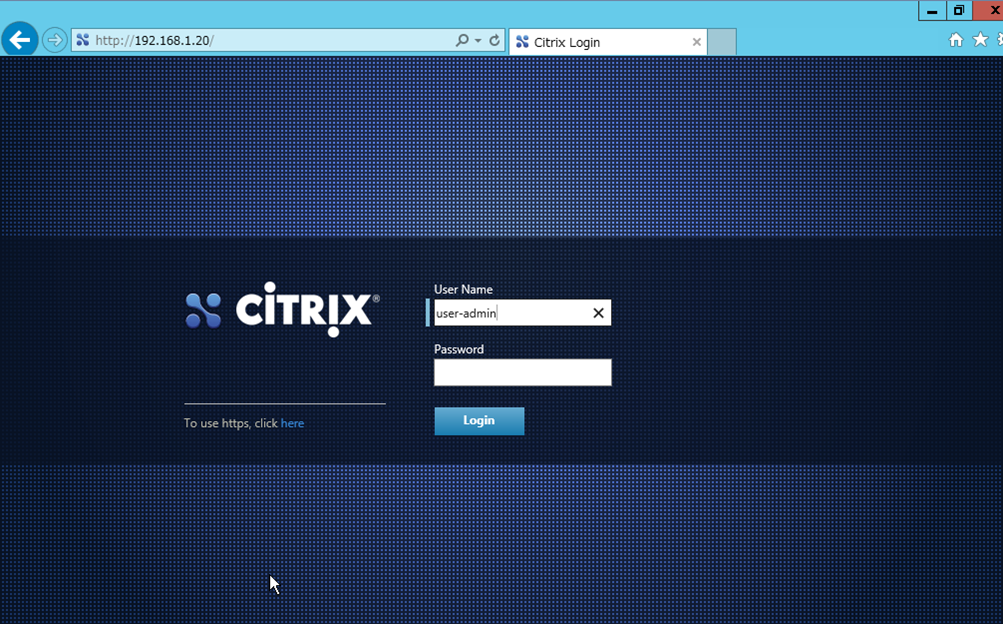
Task: Go back using the browser back arrow
Action: coord(20,40)
